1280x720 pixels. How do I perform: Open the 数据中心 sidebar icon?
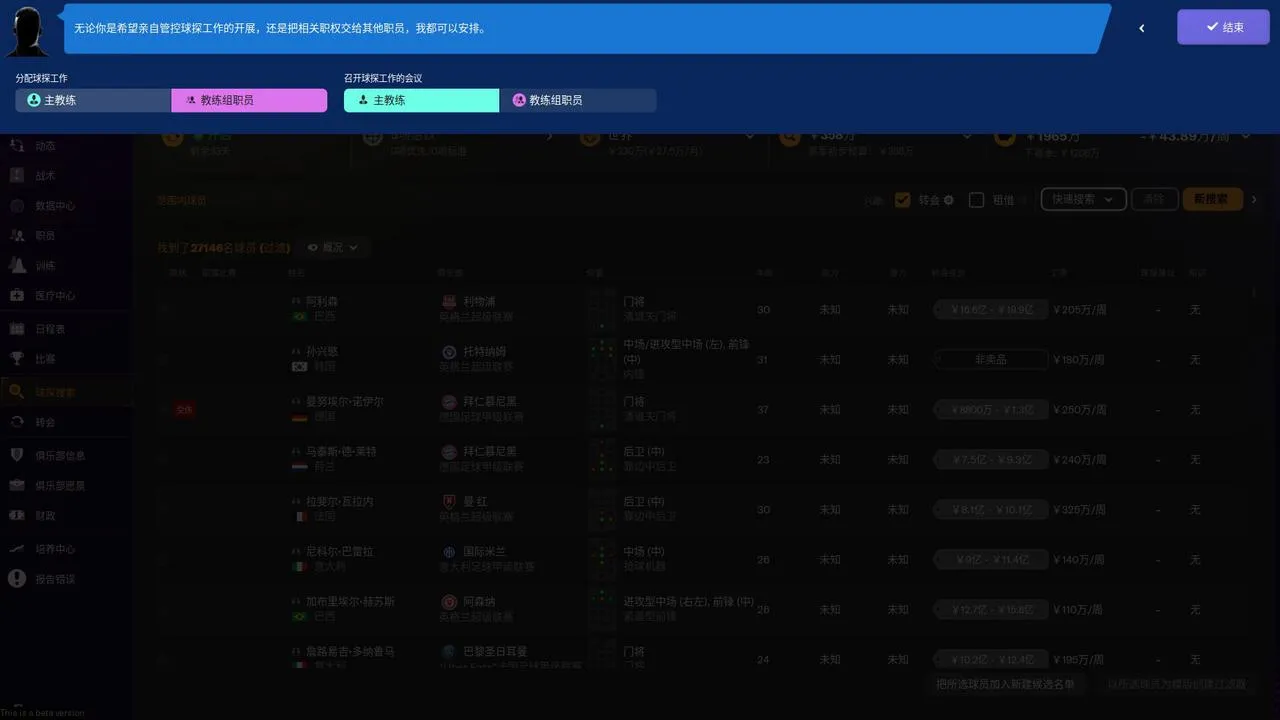pos(17,206)
